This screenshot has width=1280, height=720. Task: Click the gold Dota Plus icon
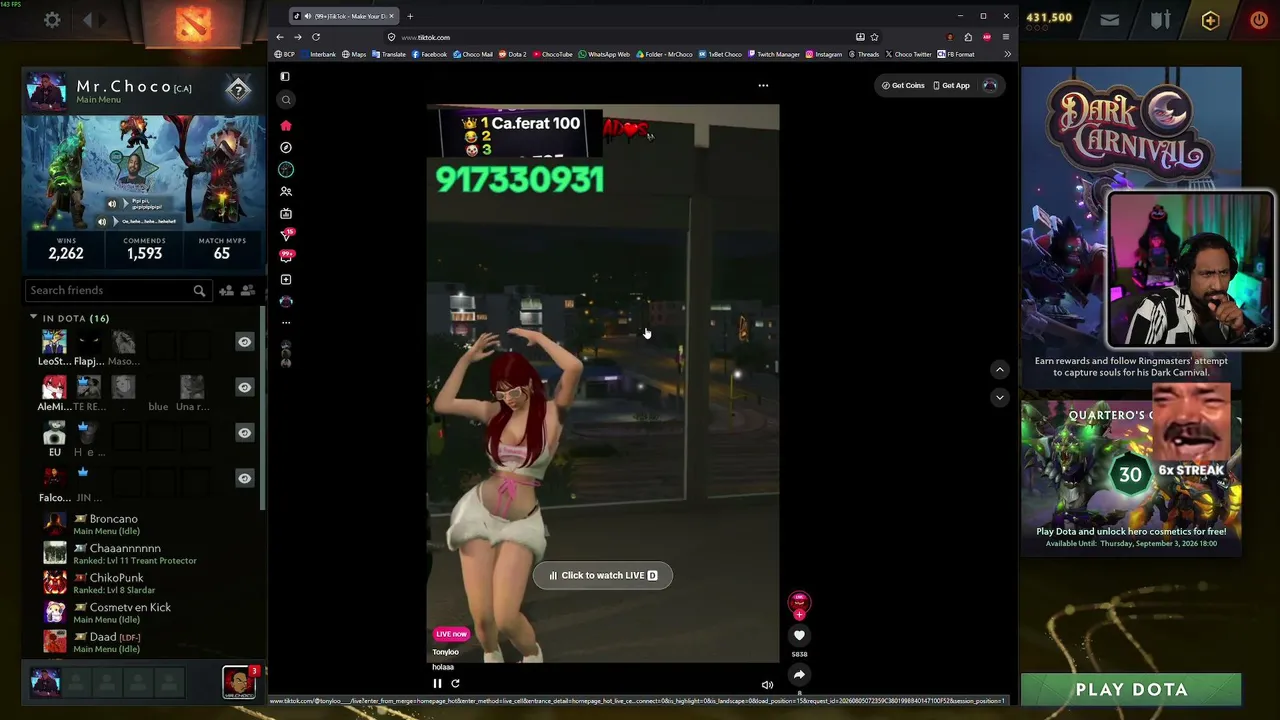tap(1210, 20)
